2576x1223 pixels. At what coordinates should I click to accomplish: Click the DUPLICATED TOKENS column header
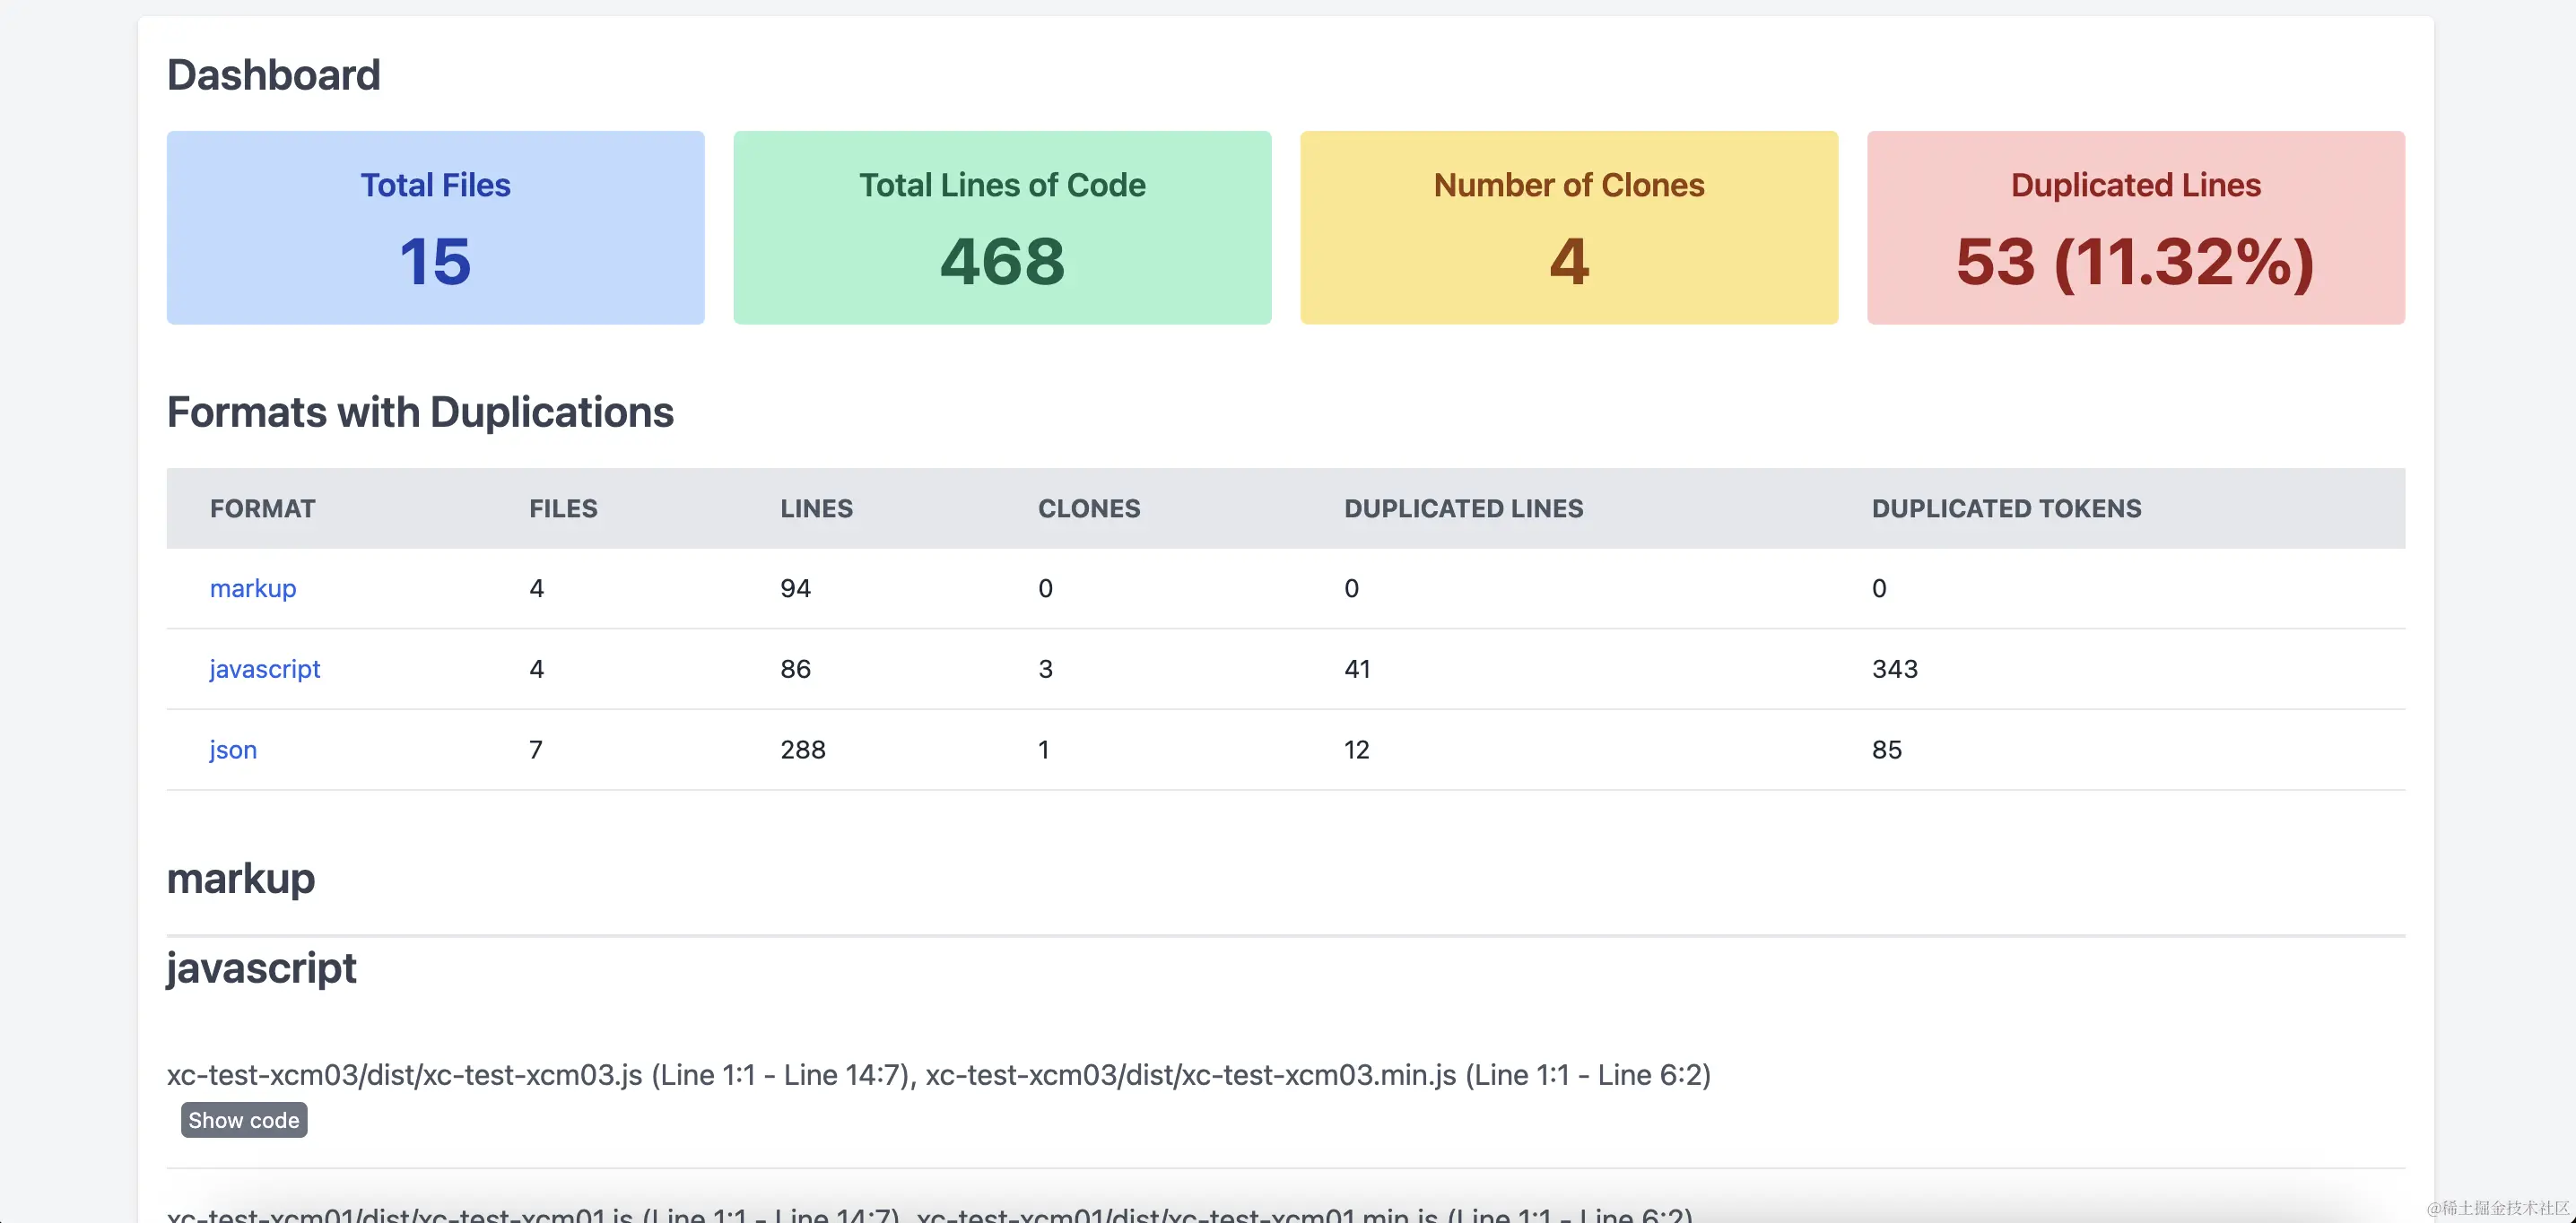coord(2006,509)
